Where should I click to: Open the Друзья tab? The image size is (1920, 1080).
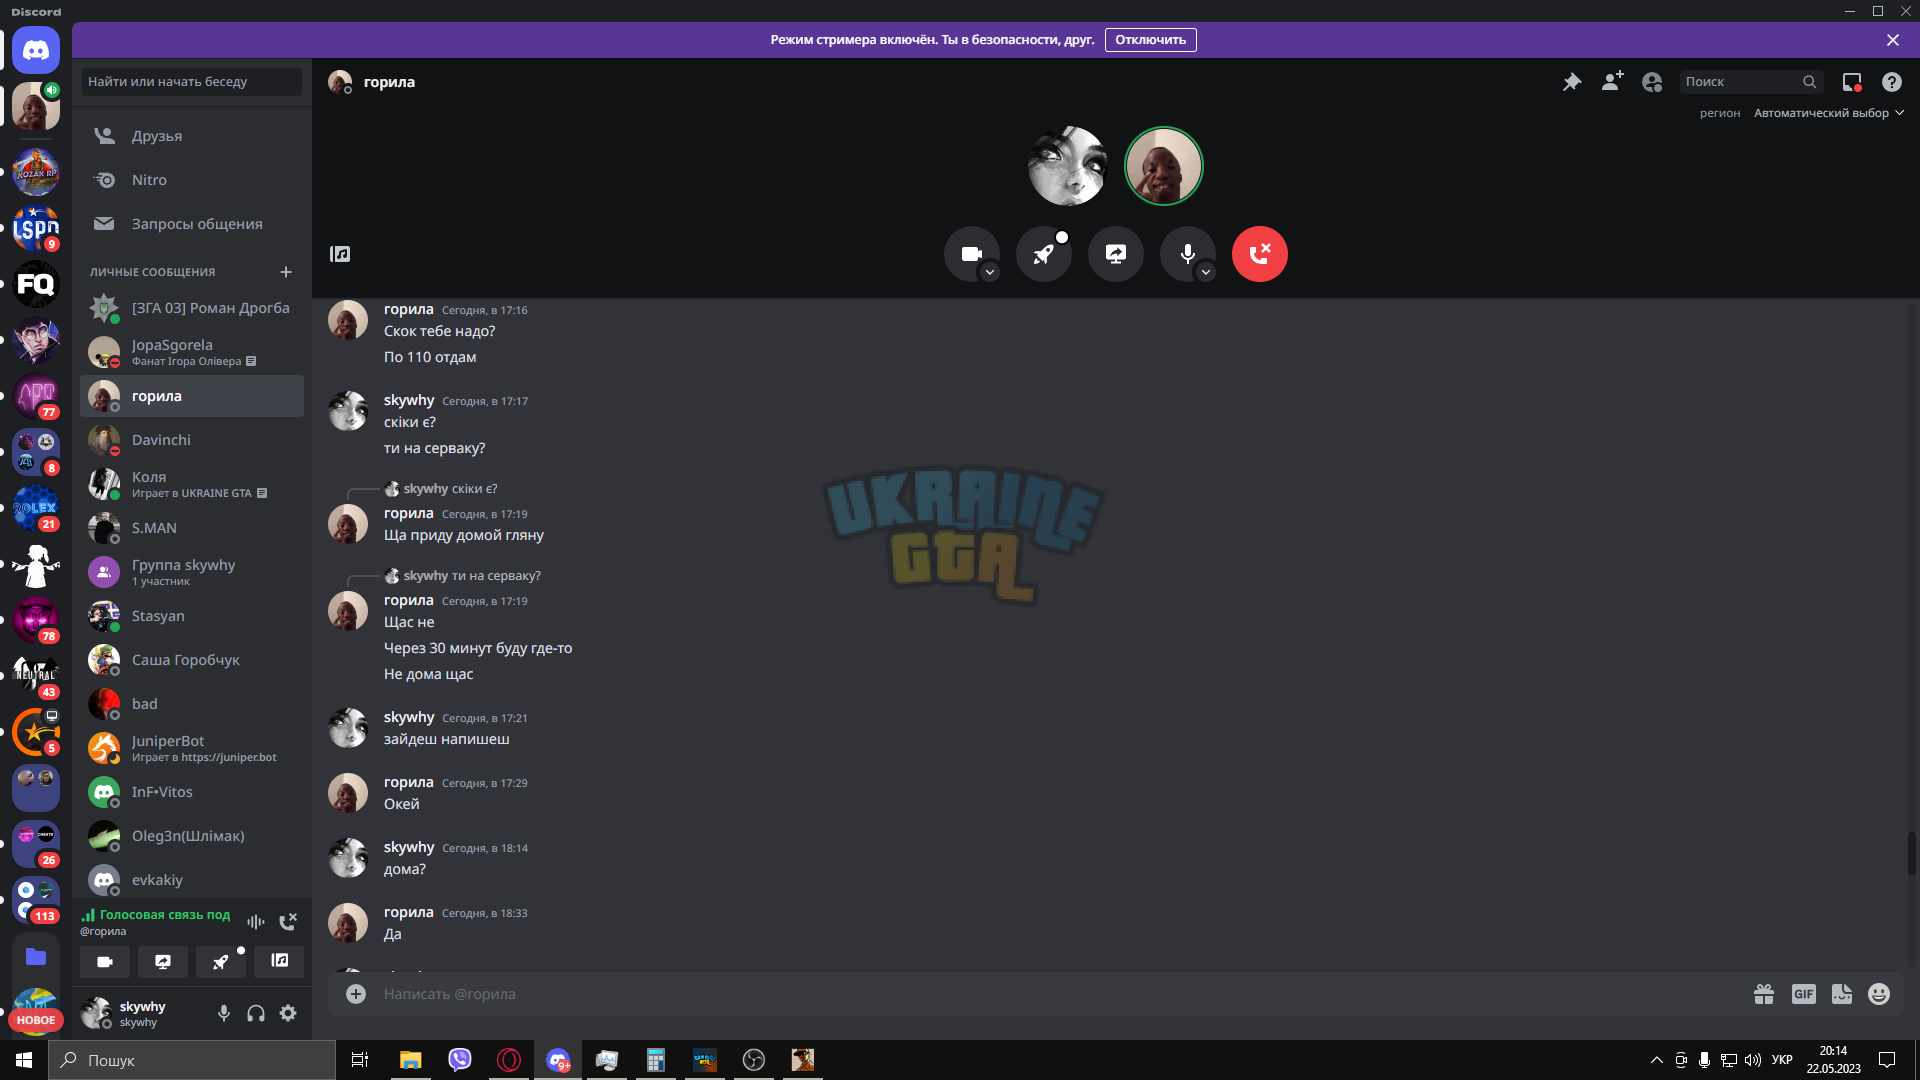click(192, 136)
